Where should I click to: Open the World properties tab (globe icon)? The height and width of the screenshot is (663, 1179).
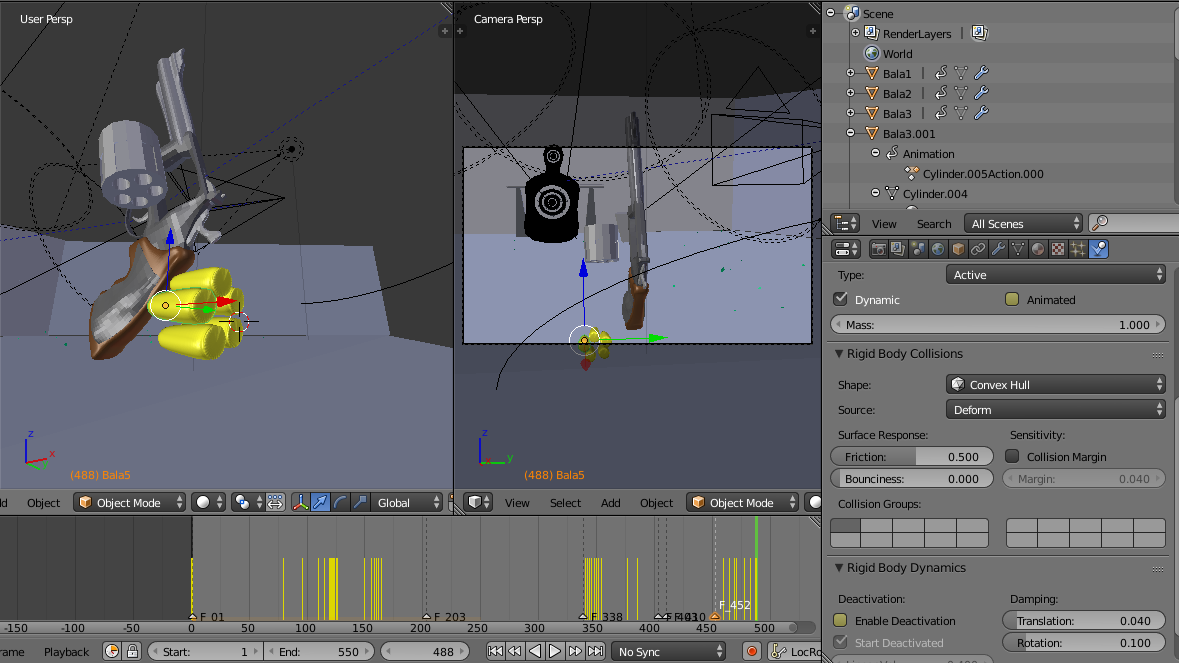click(938, 249)
